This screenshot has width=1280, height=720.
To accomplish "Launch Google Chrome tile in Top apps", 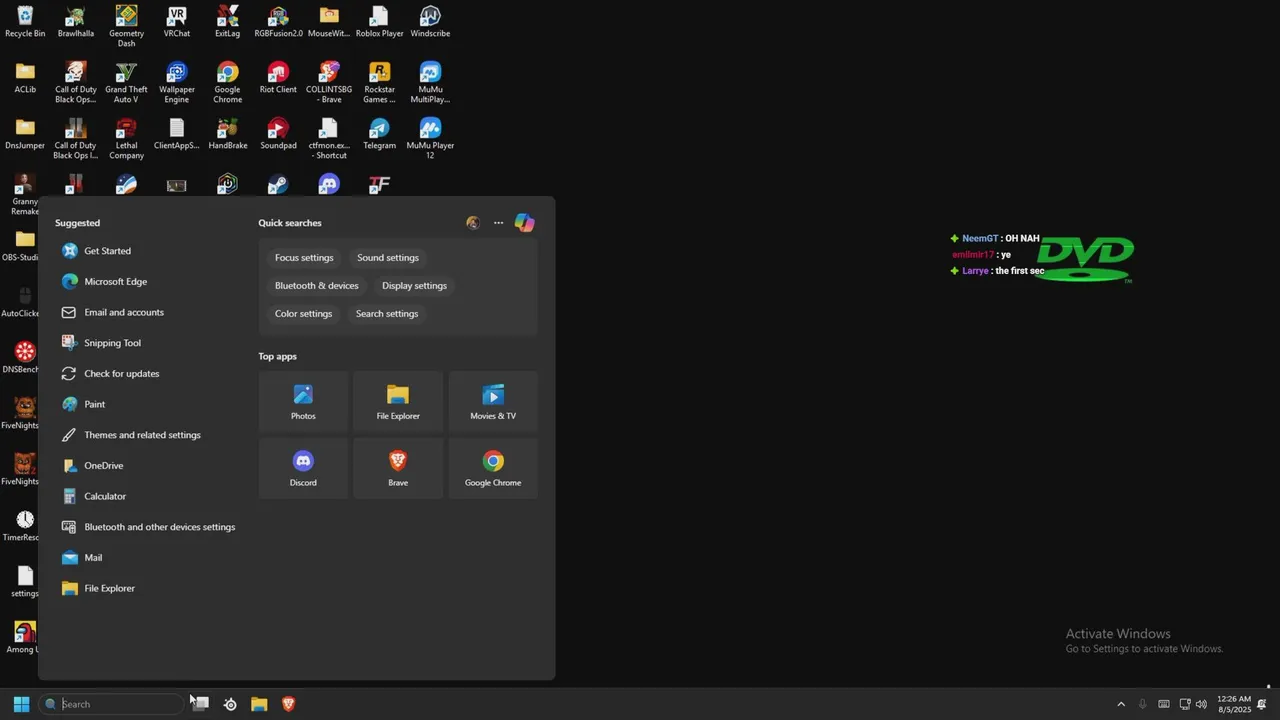I will coord(493,469).
